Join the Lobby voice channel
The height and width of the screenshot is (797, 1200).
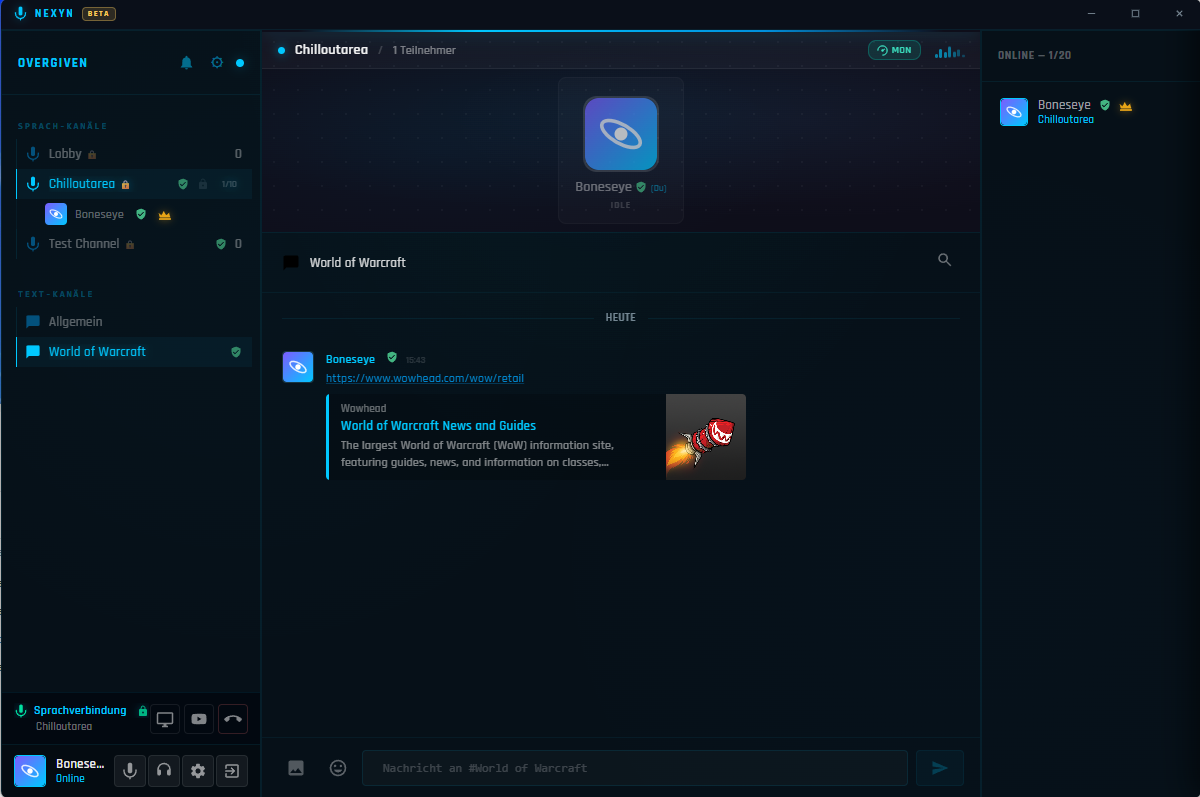134,154
